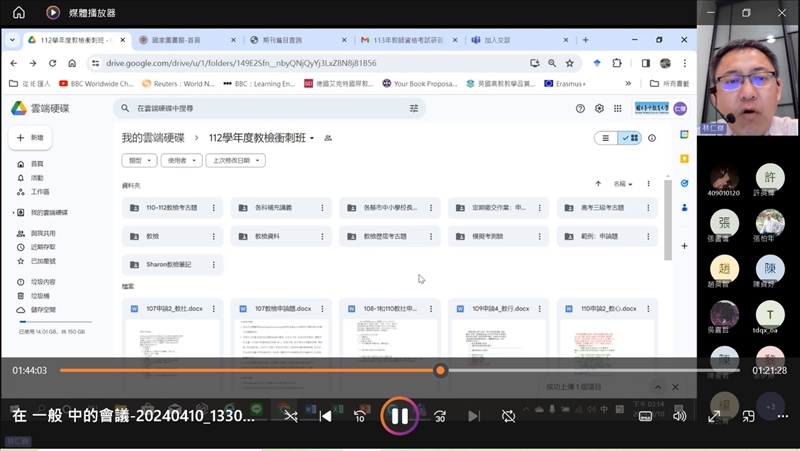Image resolution: width=800 pixels, height=451 pixels.
Task: Switch Drive to list view layout
Action: click(x=605, y=138)
